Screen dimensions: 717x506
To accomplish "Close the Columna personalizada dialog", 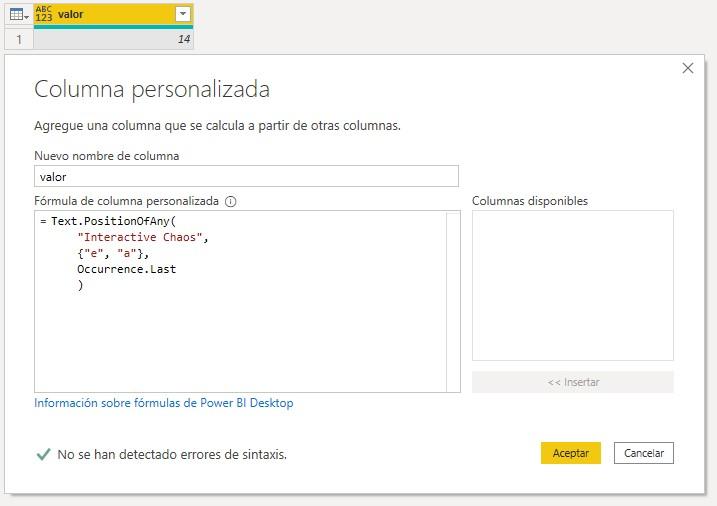I will coord(687,68).
